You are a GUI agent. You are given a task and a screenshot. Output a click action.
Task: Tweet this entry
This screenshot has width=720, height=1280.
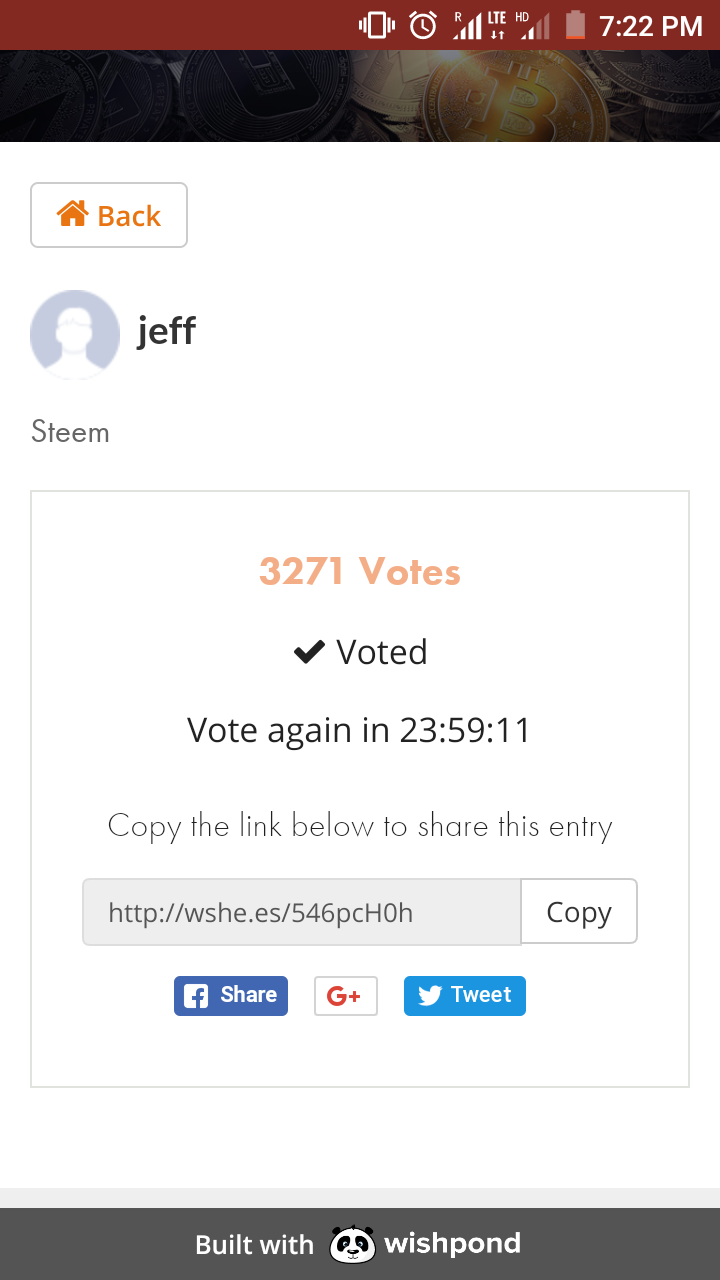click(x=465, y=996)
